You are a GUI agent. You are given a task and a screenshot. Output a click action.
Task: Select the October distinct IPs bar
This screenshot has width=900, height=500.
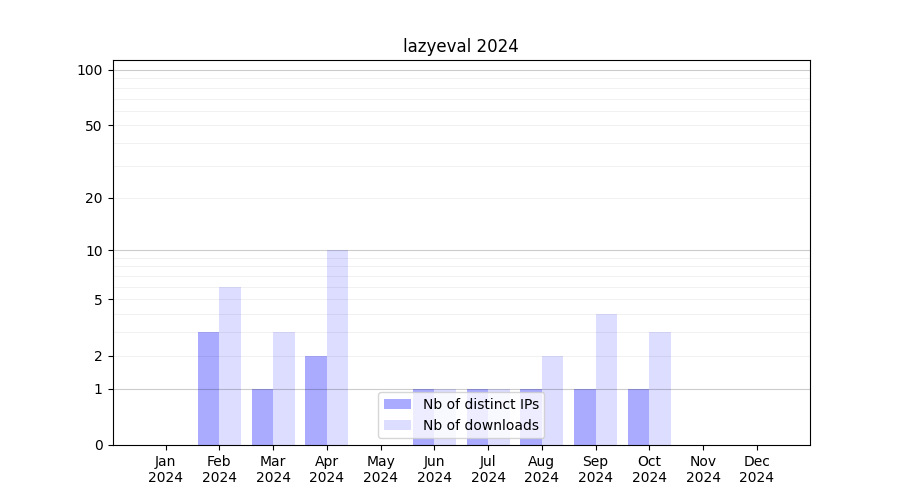click(638, 417)
